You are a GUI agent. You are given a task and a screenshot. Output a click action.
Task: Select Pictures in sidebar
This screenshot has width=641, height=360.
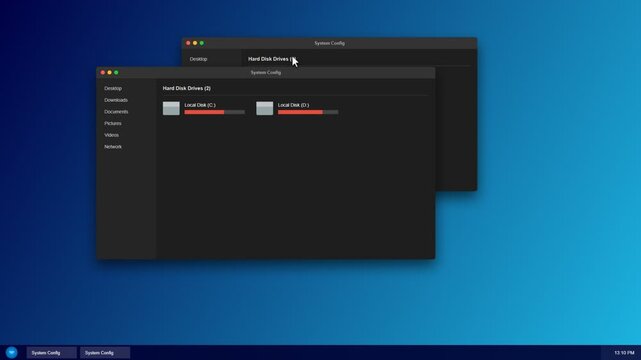[113, 123]
